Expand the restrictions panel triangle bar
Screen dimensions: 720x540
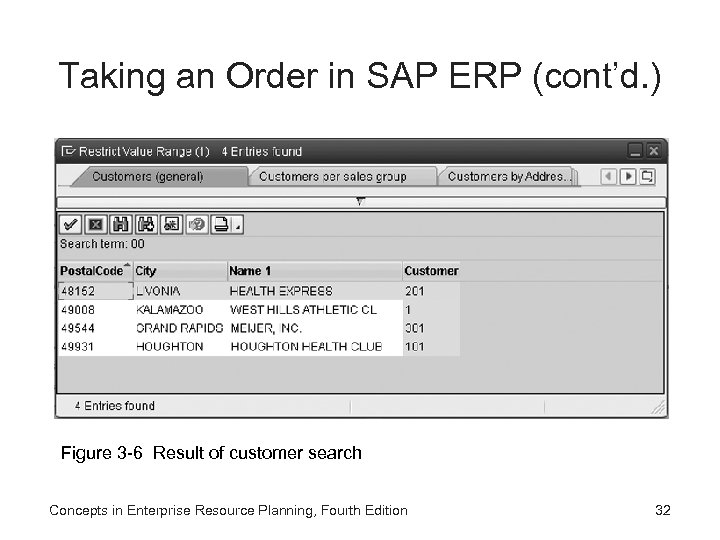360,201
